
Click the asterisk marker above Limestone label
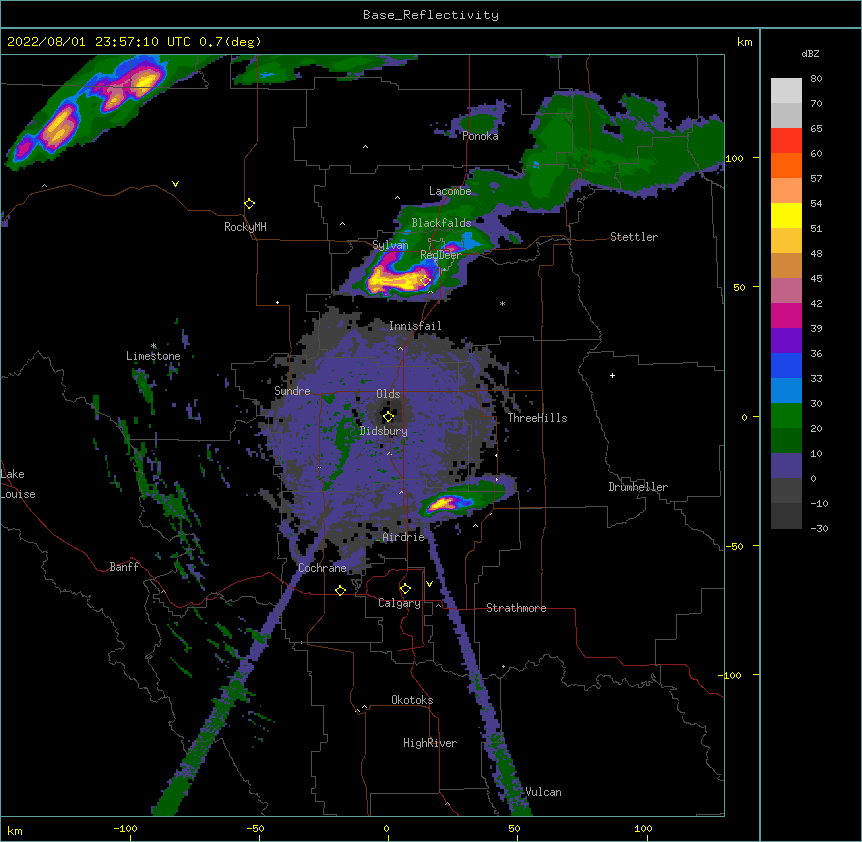pyautogui.click(x=153, y=346)
